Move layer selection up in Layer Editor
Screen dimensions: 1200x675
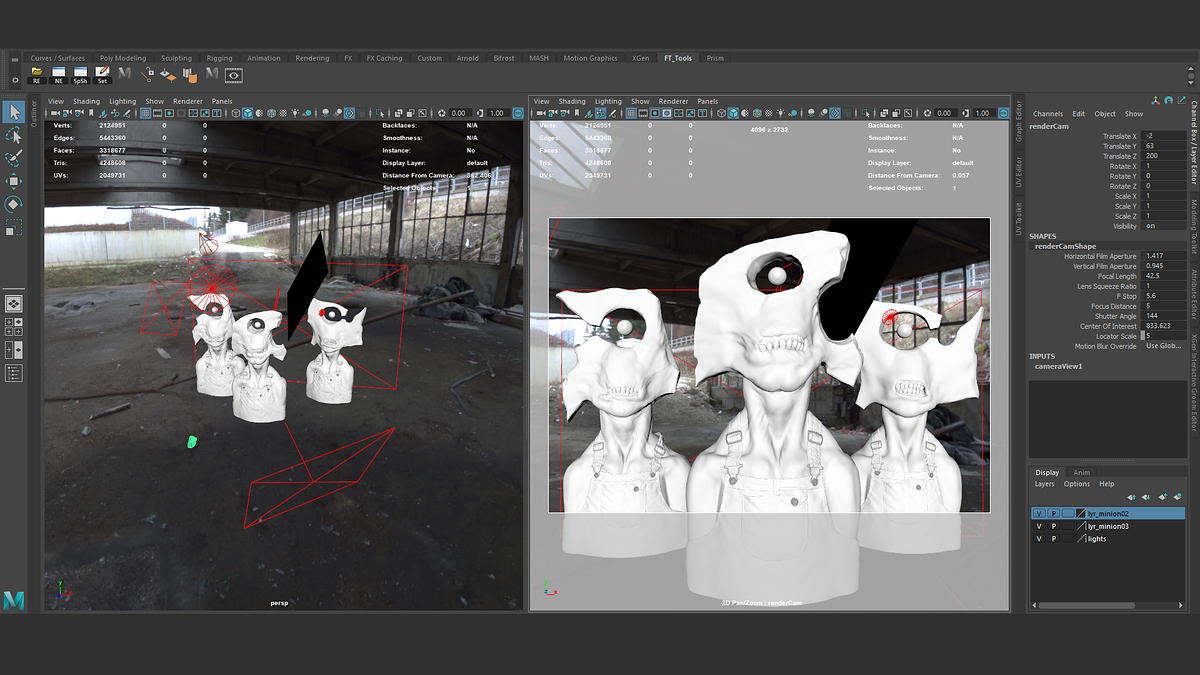(x=1131, y=496)
